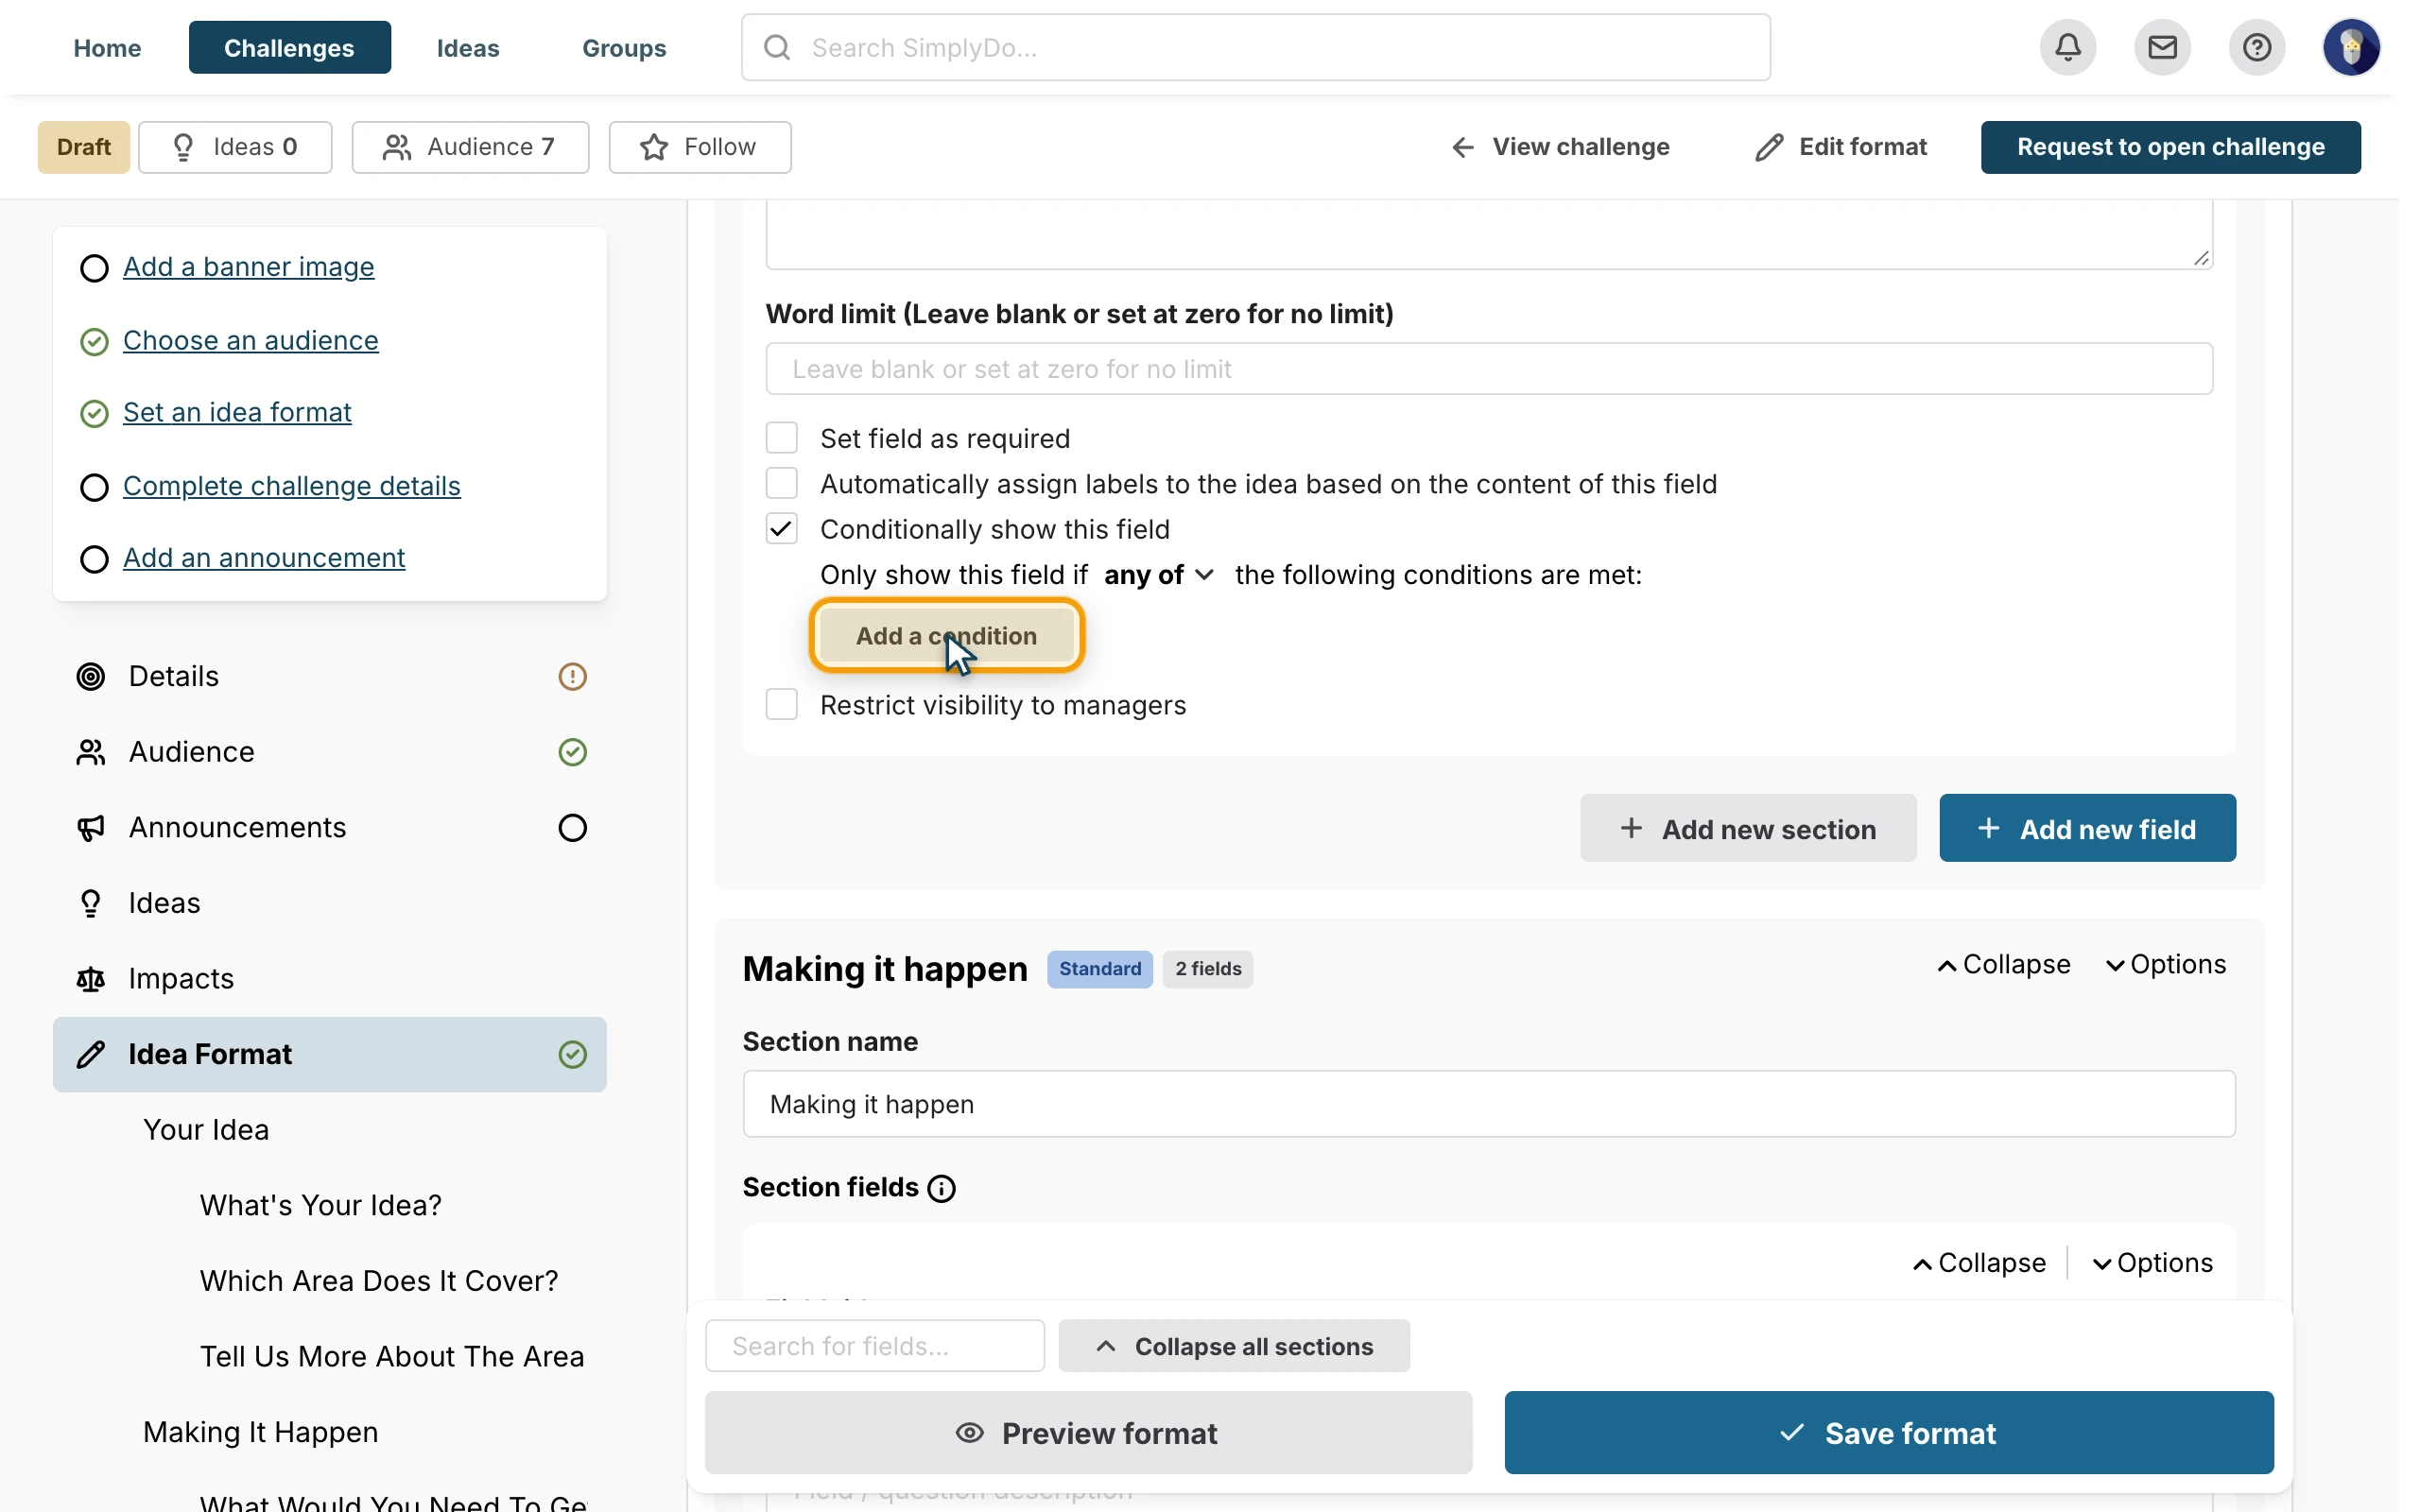
Task: Click Add a condition button
Action: click(x=946, y=635)
